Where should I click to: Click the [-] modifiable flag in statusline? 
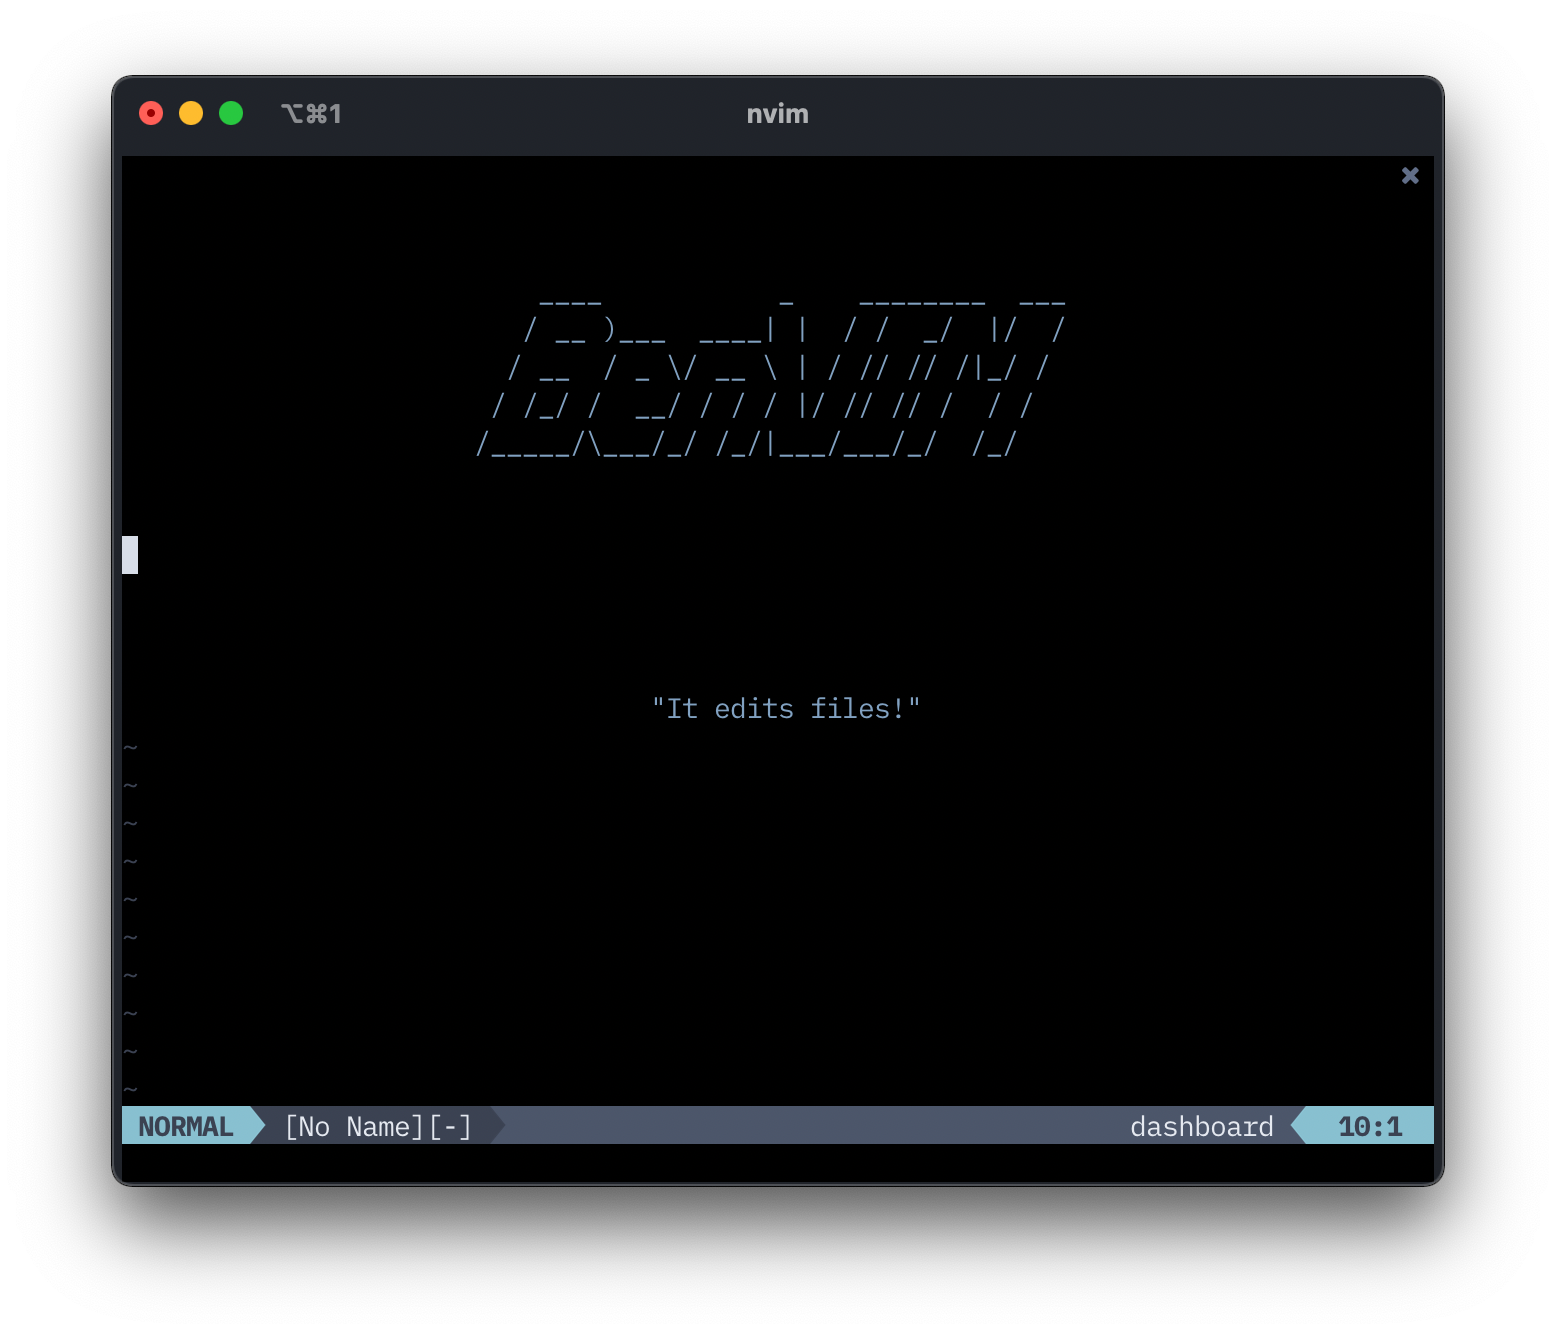coord(450,1127)
